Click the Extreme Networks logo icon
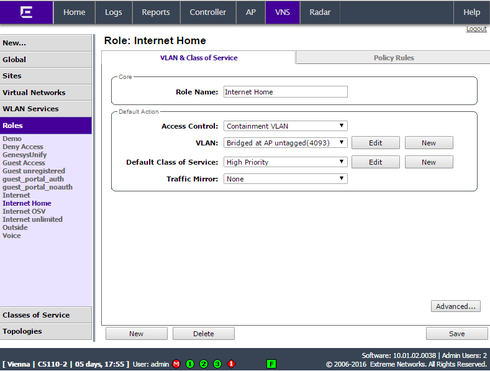Screen dimensions: 490x371 tap(26, 12)
